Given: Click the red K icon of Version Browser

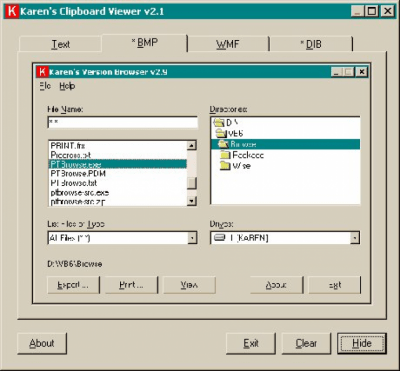Looking at the screenshot, I should [42, 72].
